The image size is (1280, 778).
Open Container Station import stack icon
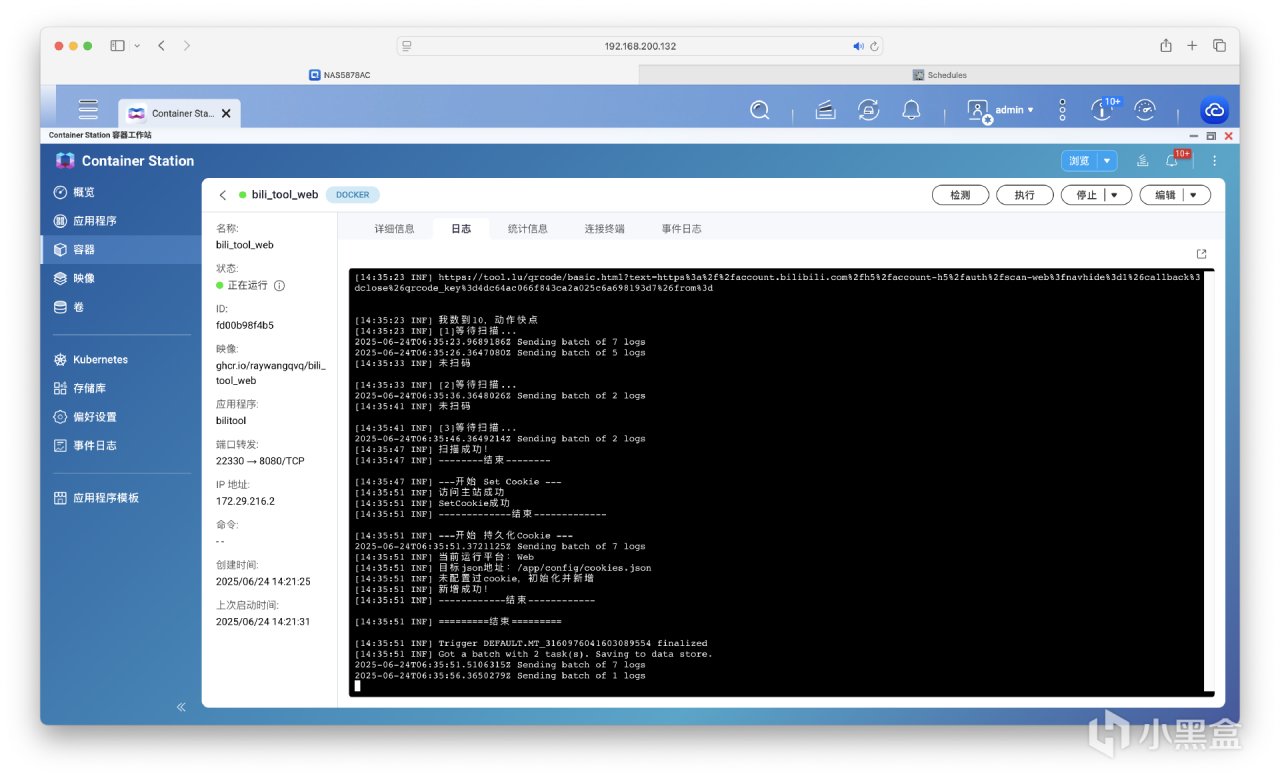(1142, 161)
